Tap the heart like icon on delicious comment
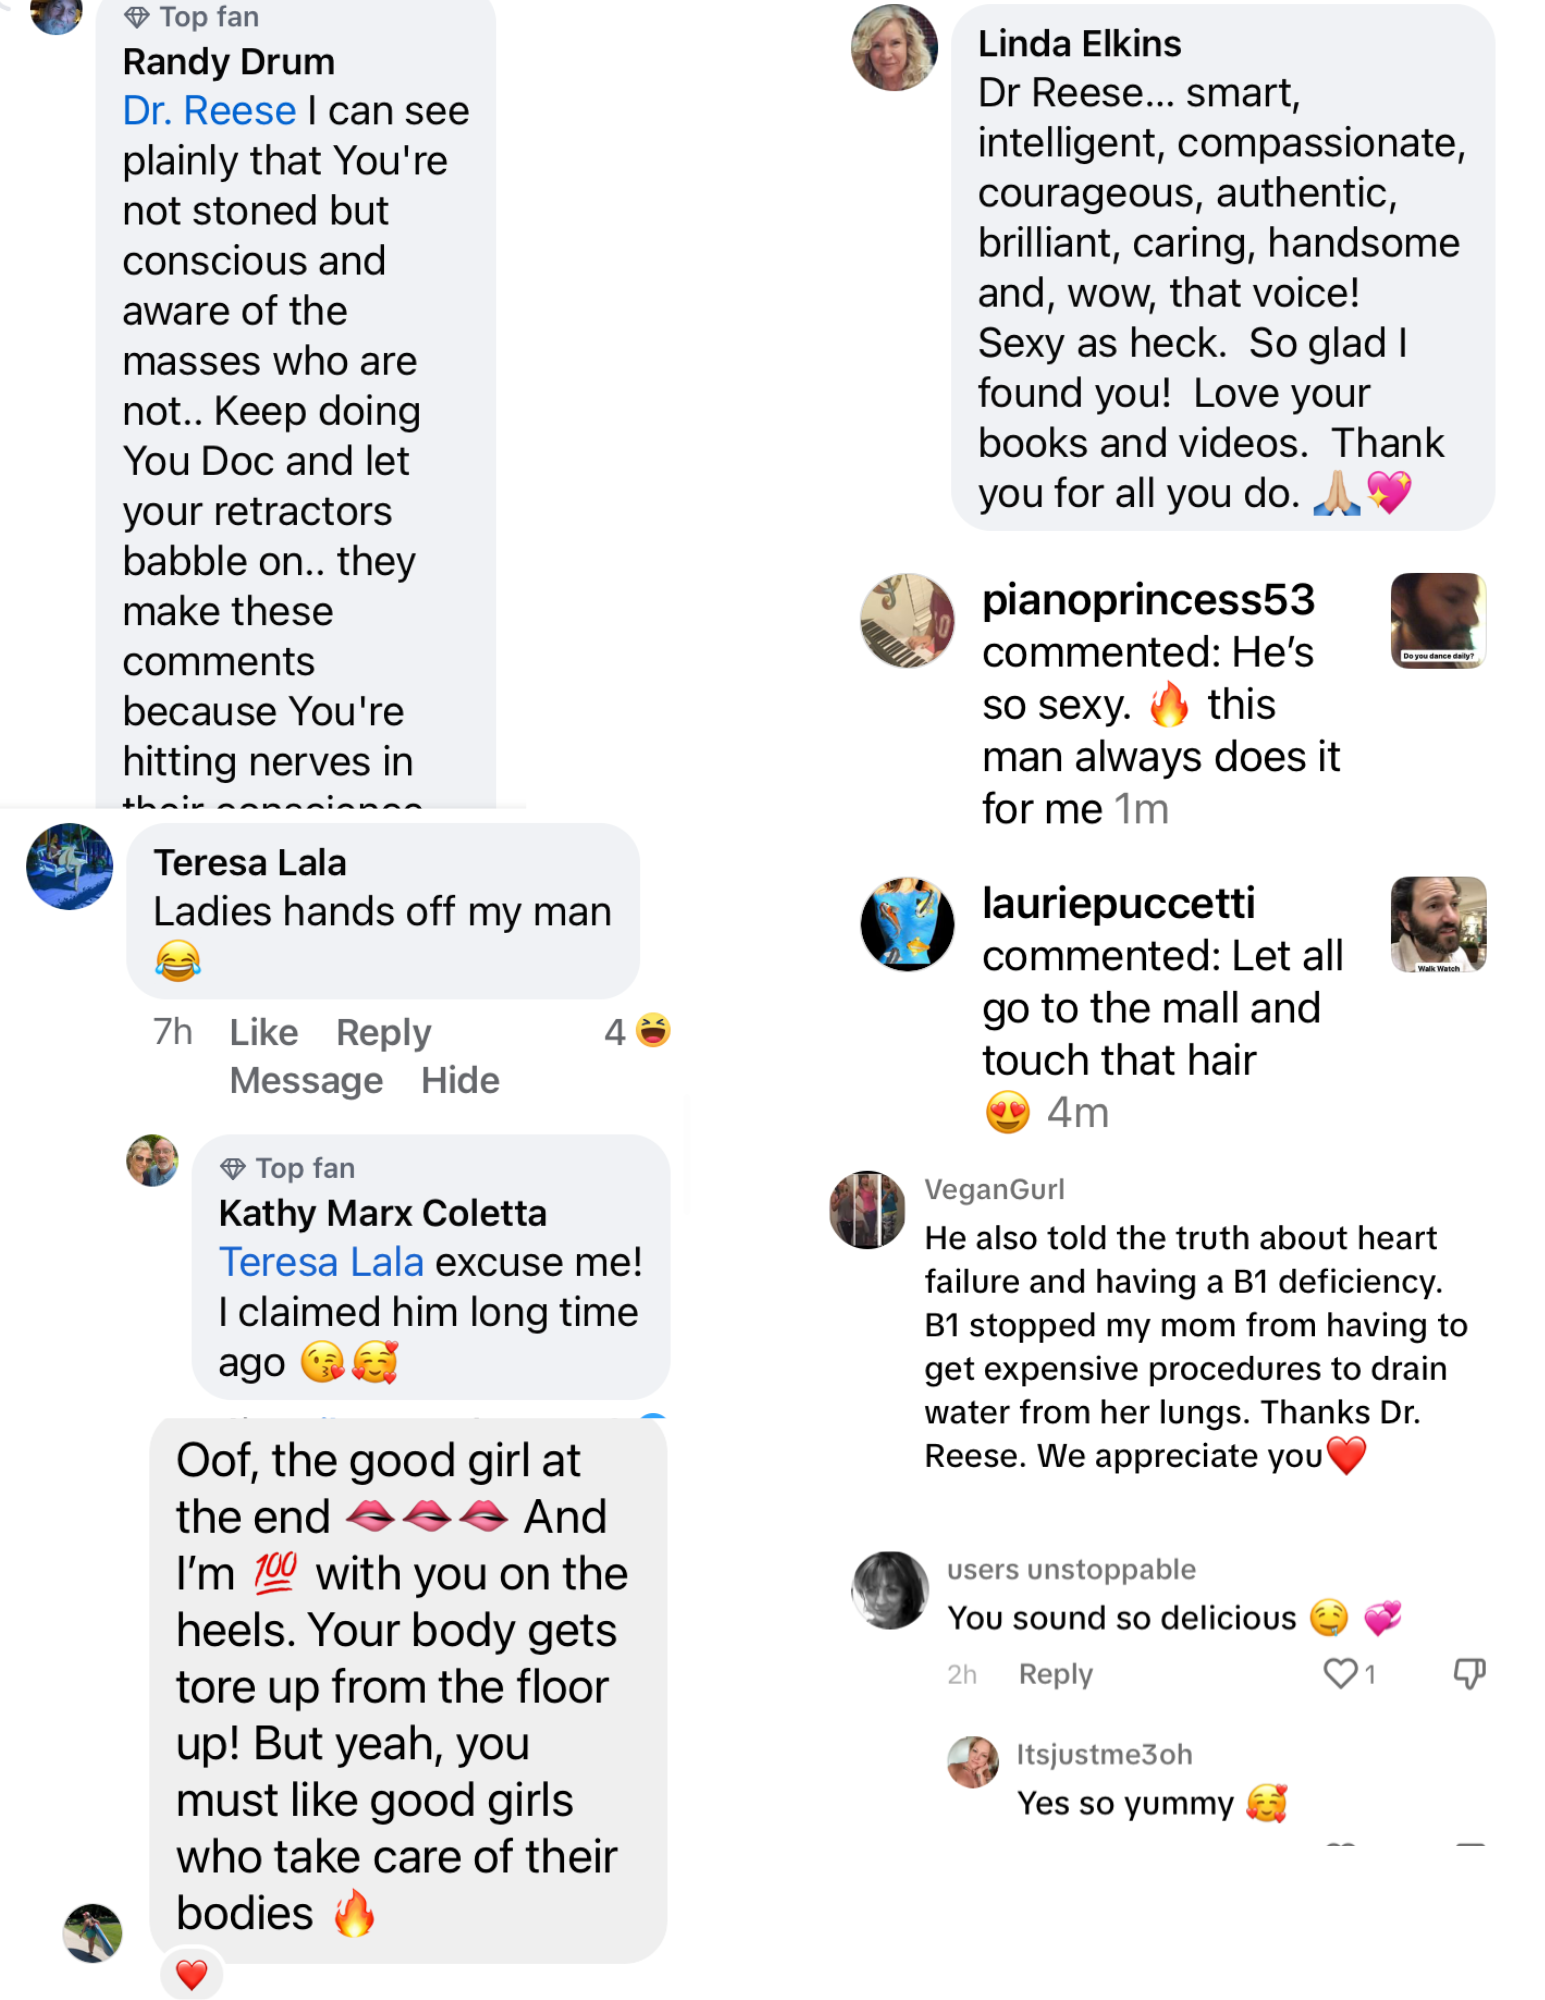The height and width of the screenshot is (2000, 1545). [1340, 1673]
